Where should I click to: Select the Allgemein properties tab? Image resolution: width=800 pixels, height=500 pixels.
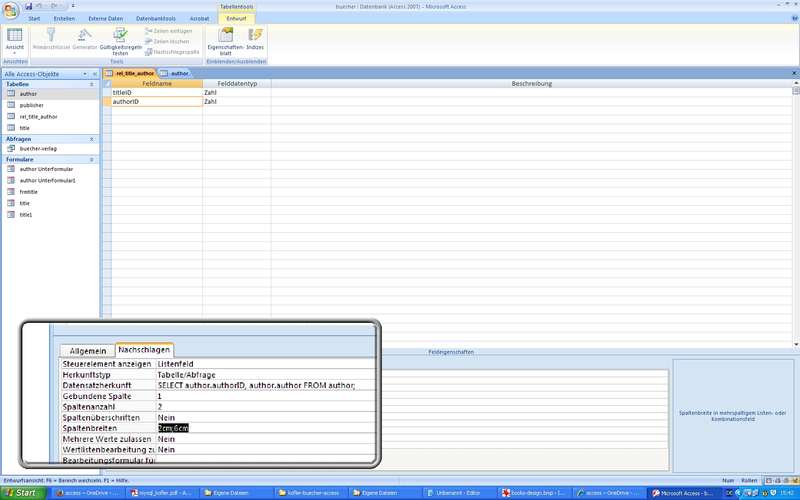point(87,351)
